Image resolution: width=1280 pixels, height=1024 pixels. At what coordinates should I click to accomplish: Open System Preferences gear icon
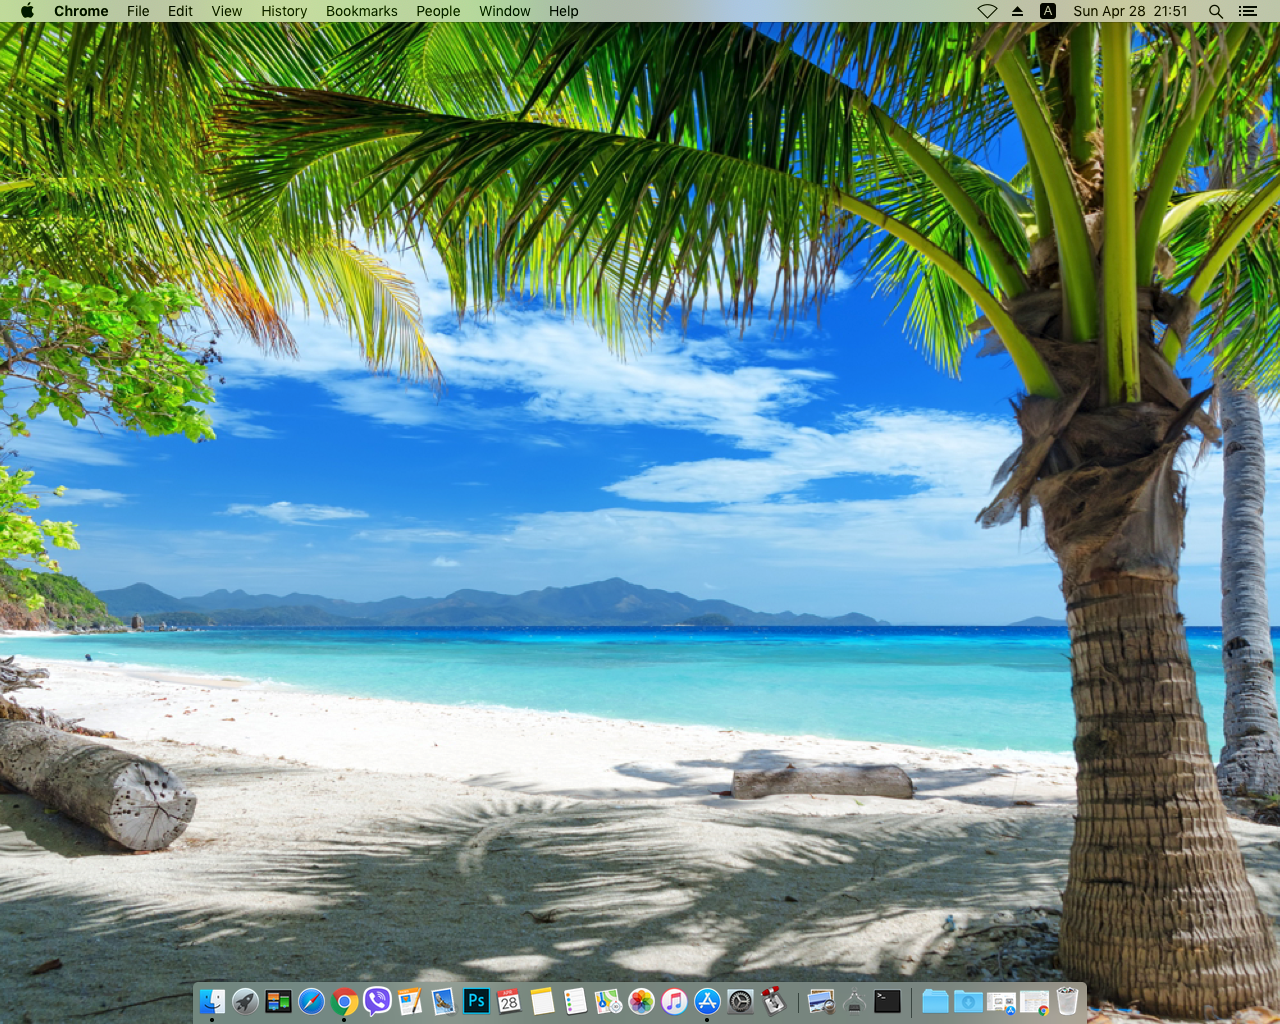tap(740, 1001)
